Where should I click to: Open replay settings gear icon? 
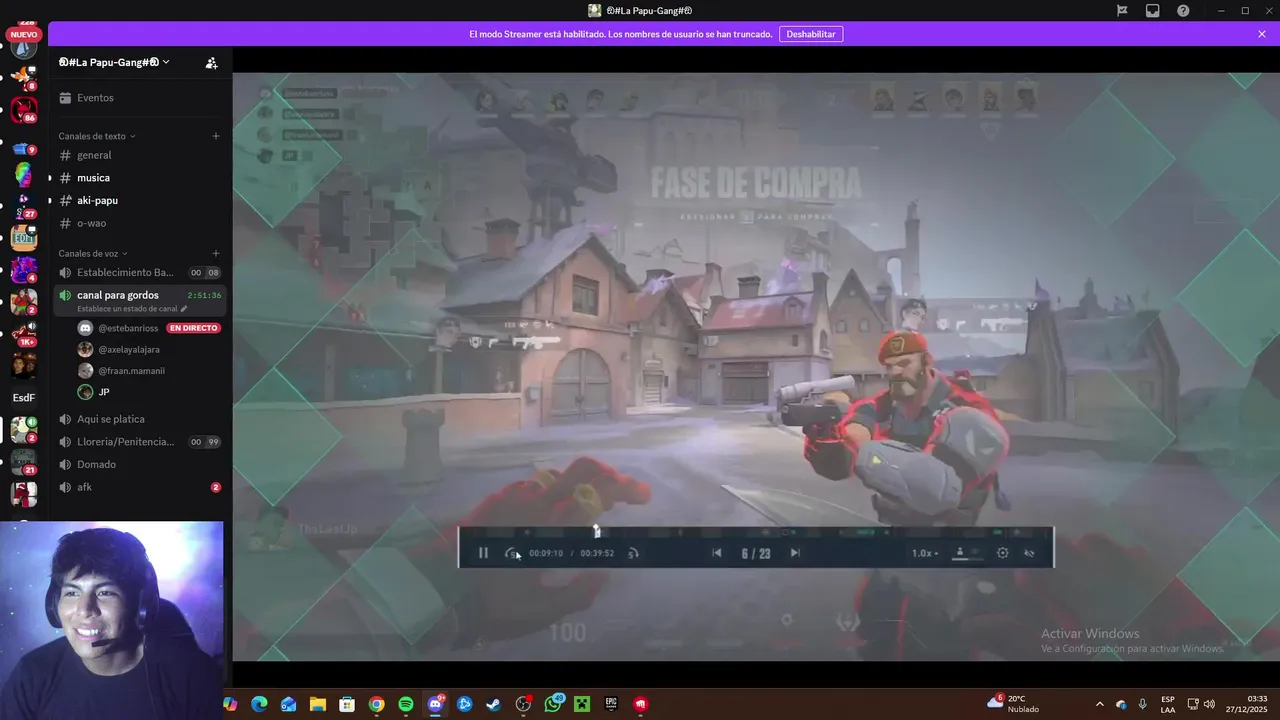pos(1003,553)
